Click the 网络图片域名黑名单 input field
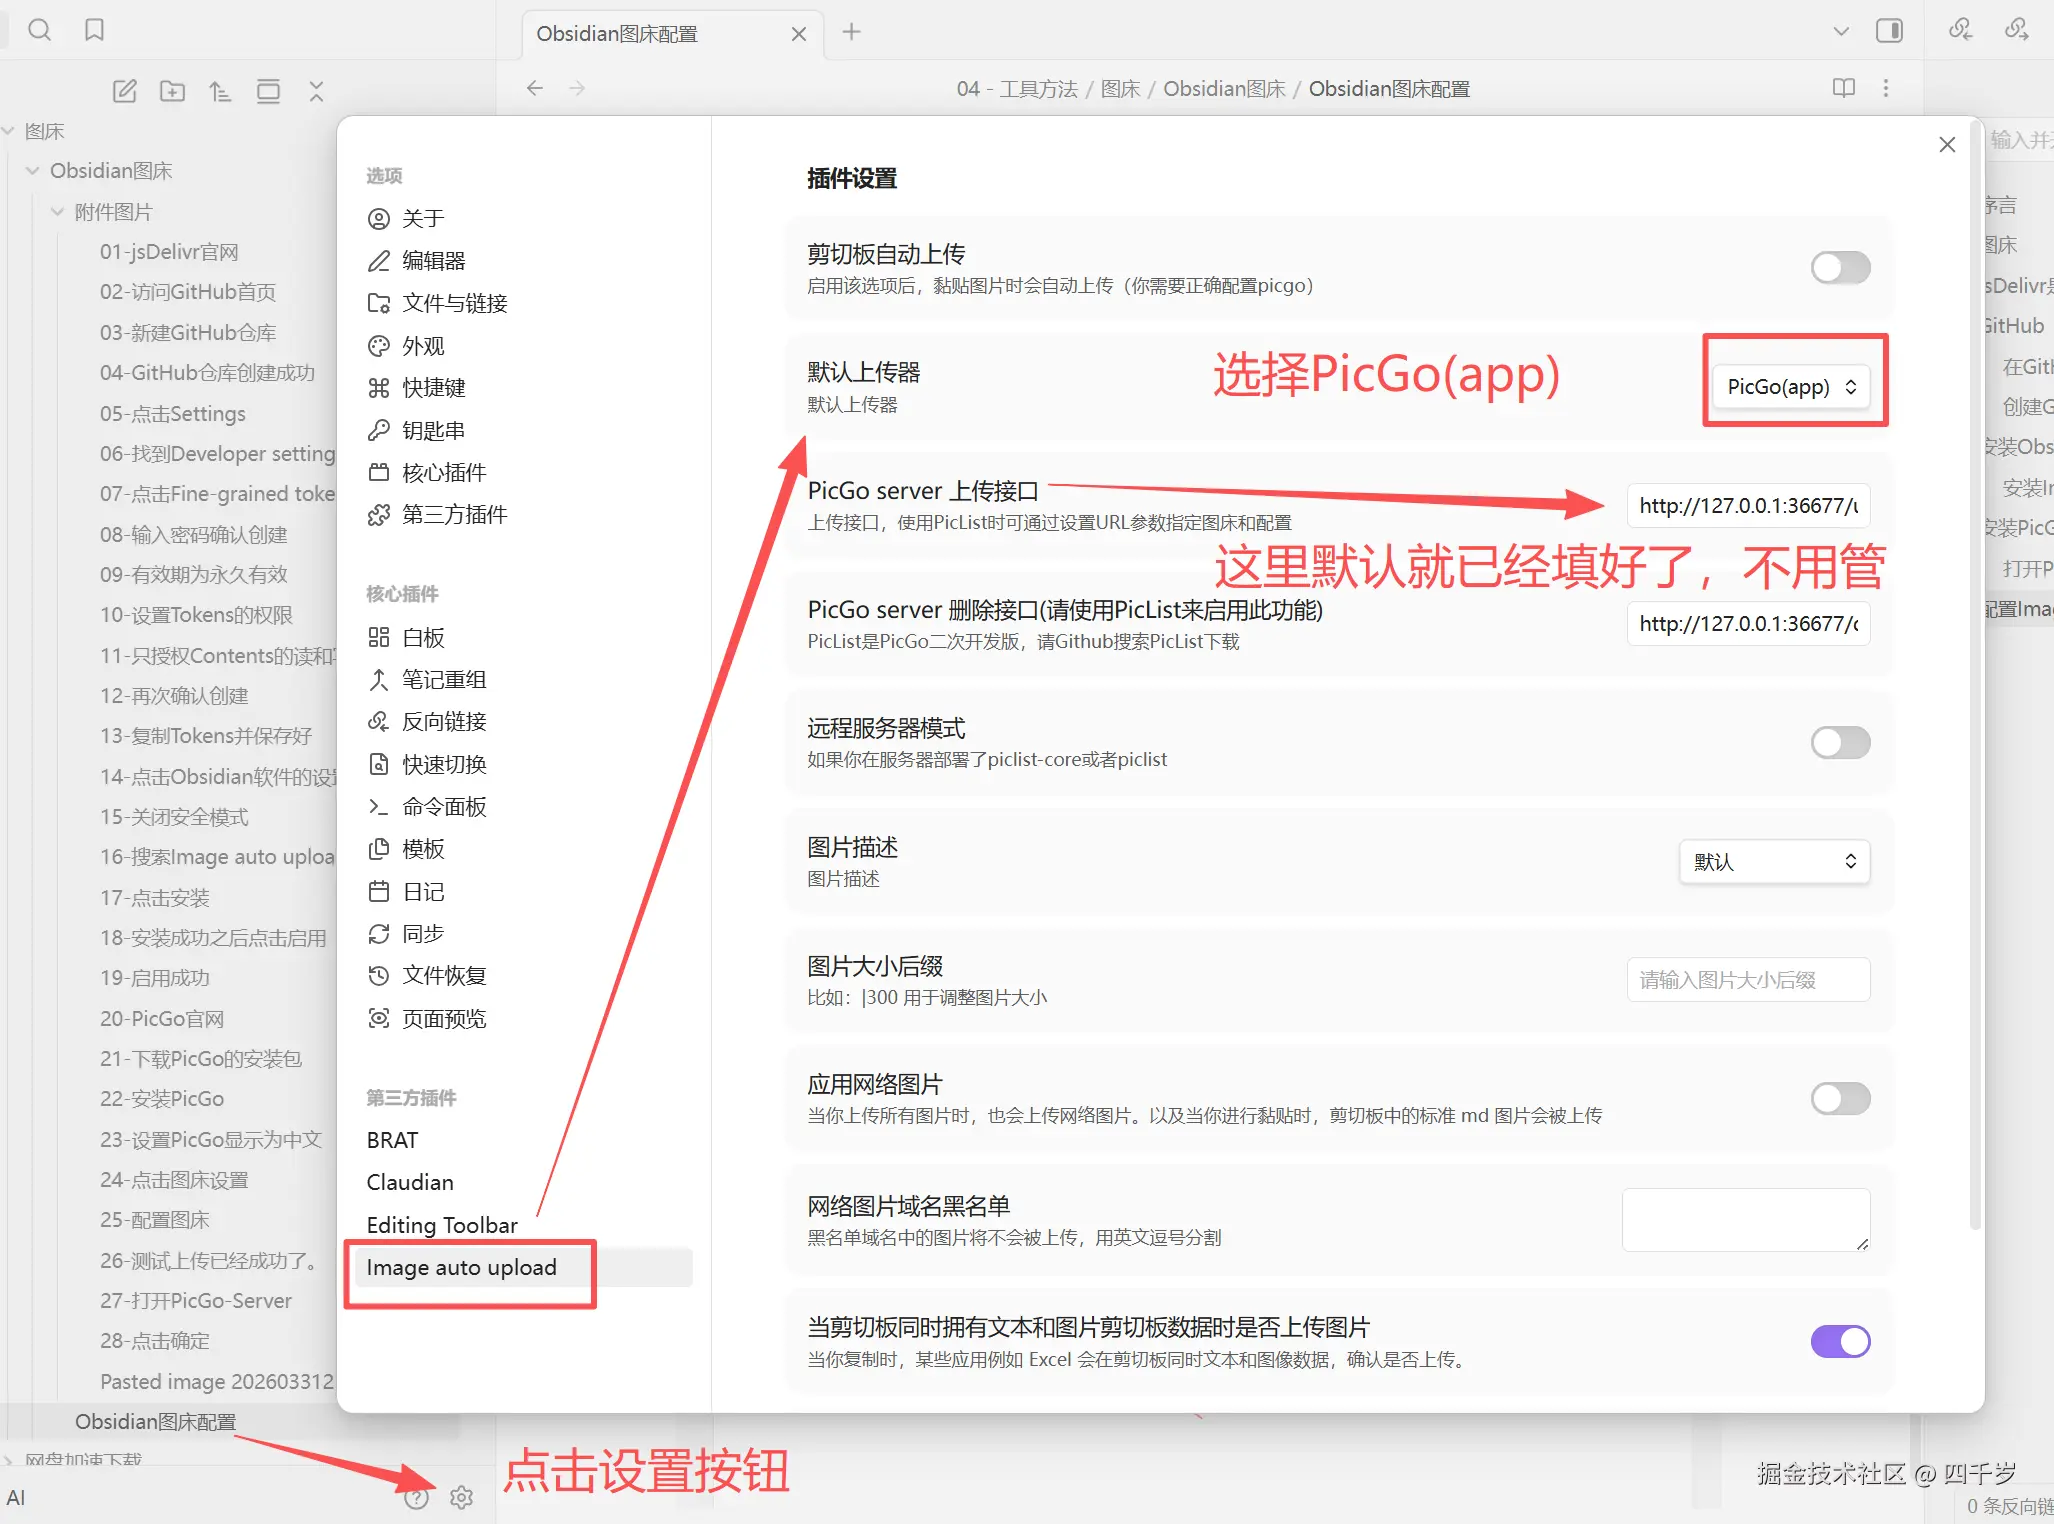The image size is (2054, 1524). coord(1745,1219)
